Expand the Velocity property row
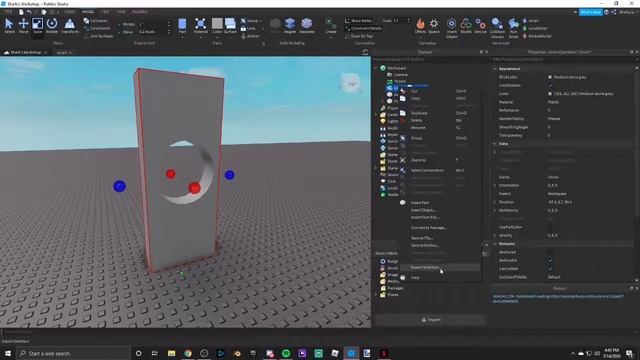 point(495,236)
